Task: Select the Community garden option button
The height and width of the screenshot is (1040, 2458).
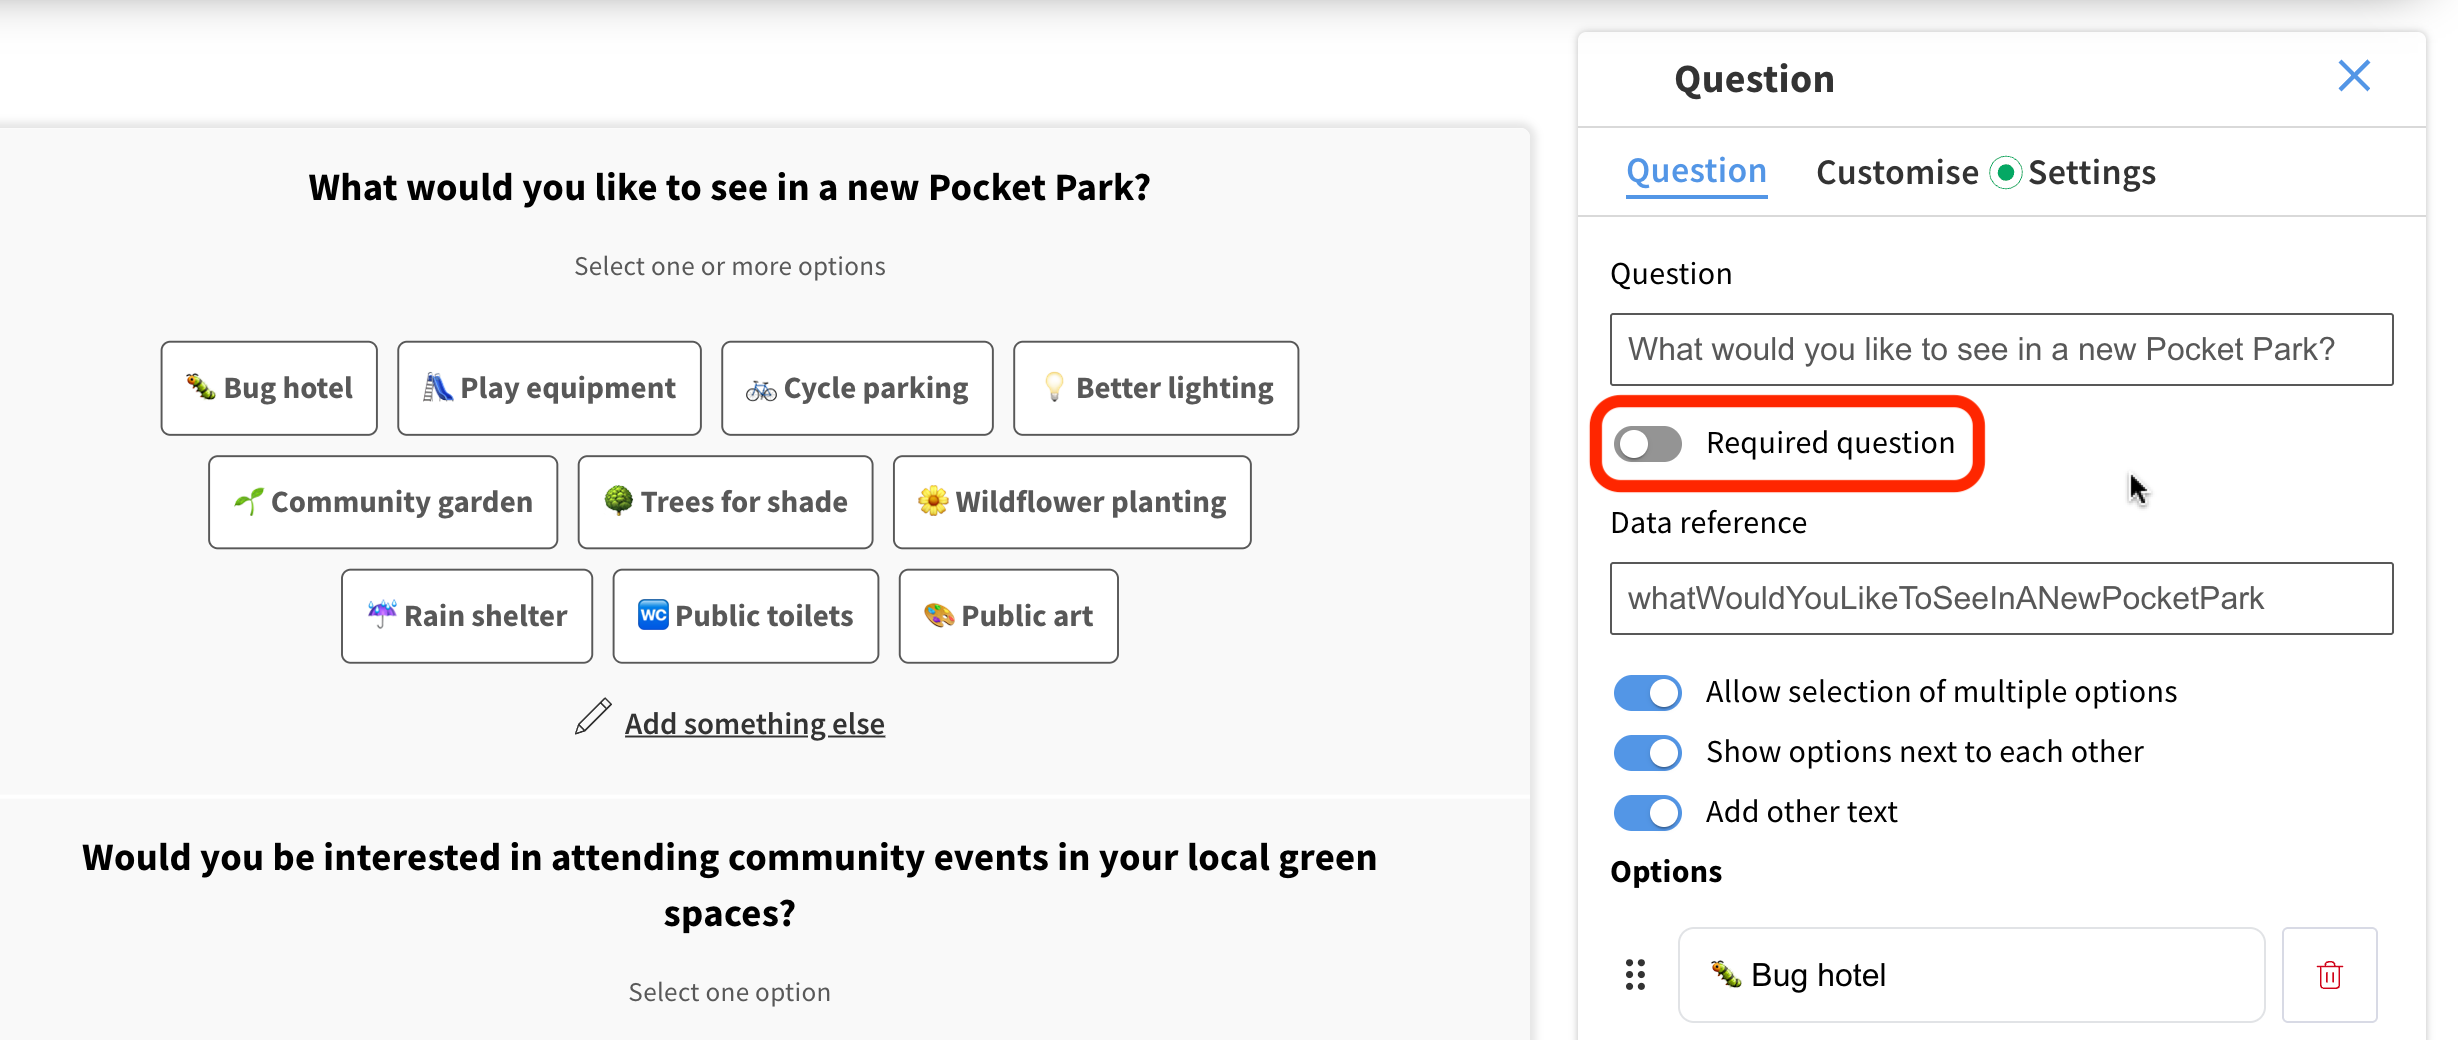Action: click(x=383, y=502)
